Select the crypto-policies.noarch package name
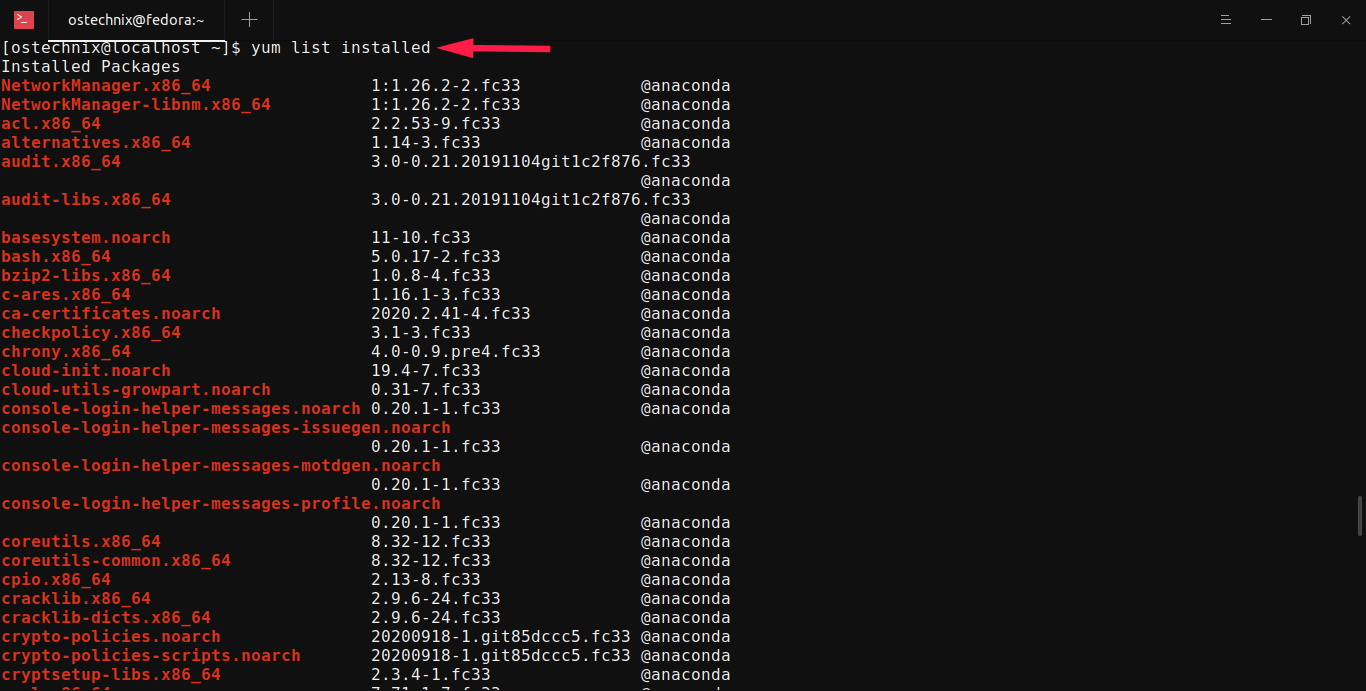The height and width of the screenshot is (691, 1366). [x=110, y=636]
